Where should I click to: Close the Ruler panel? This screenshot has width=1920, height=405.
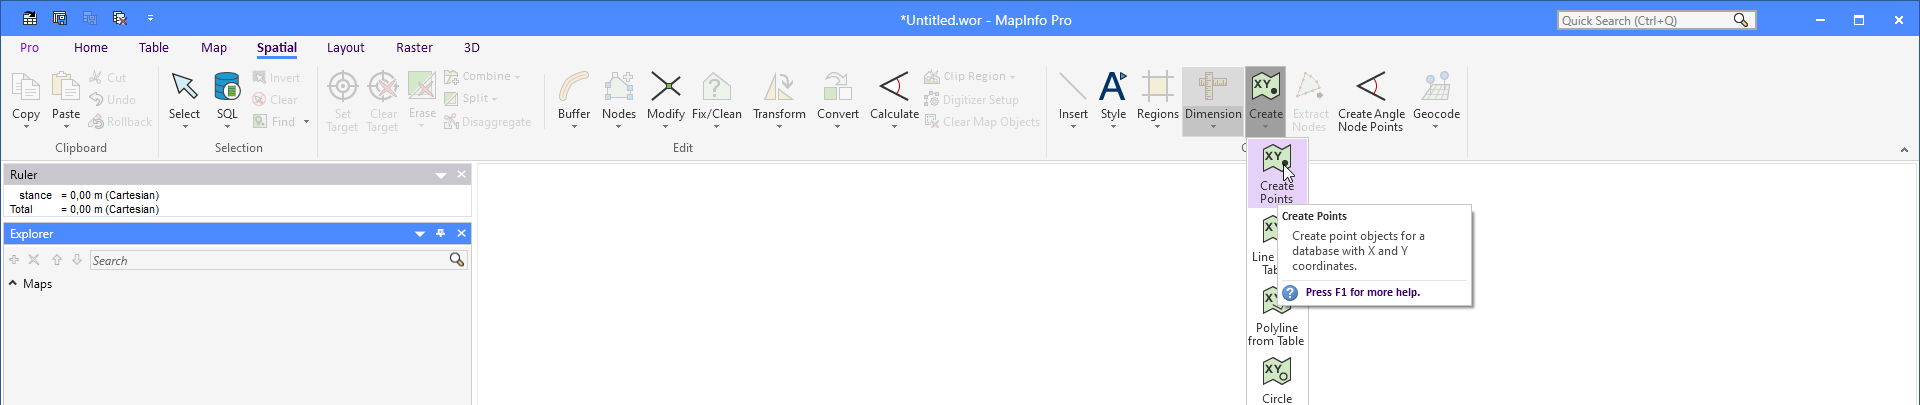click(x=461, y=174)
